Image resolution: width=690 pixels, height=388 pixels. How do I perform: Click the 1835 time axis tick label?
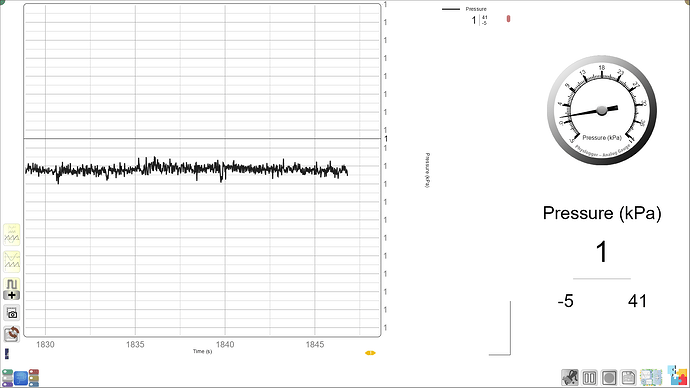[135, 344]
